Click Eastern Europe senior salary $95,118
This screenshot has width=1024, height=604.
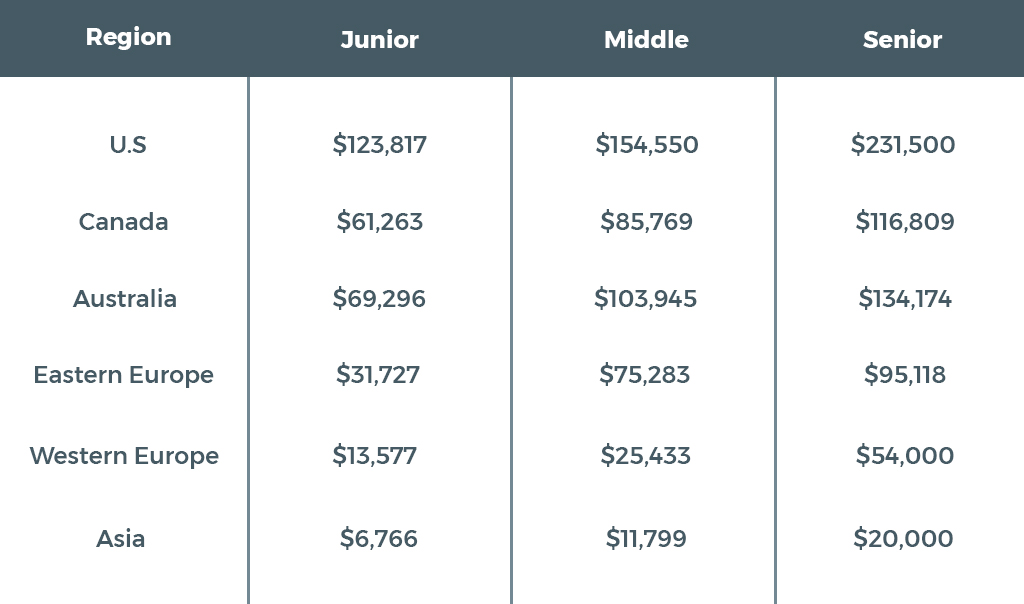[904, 375]
